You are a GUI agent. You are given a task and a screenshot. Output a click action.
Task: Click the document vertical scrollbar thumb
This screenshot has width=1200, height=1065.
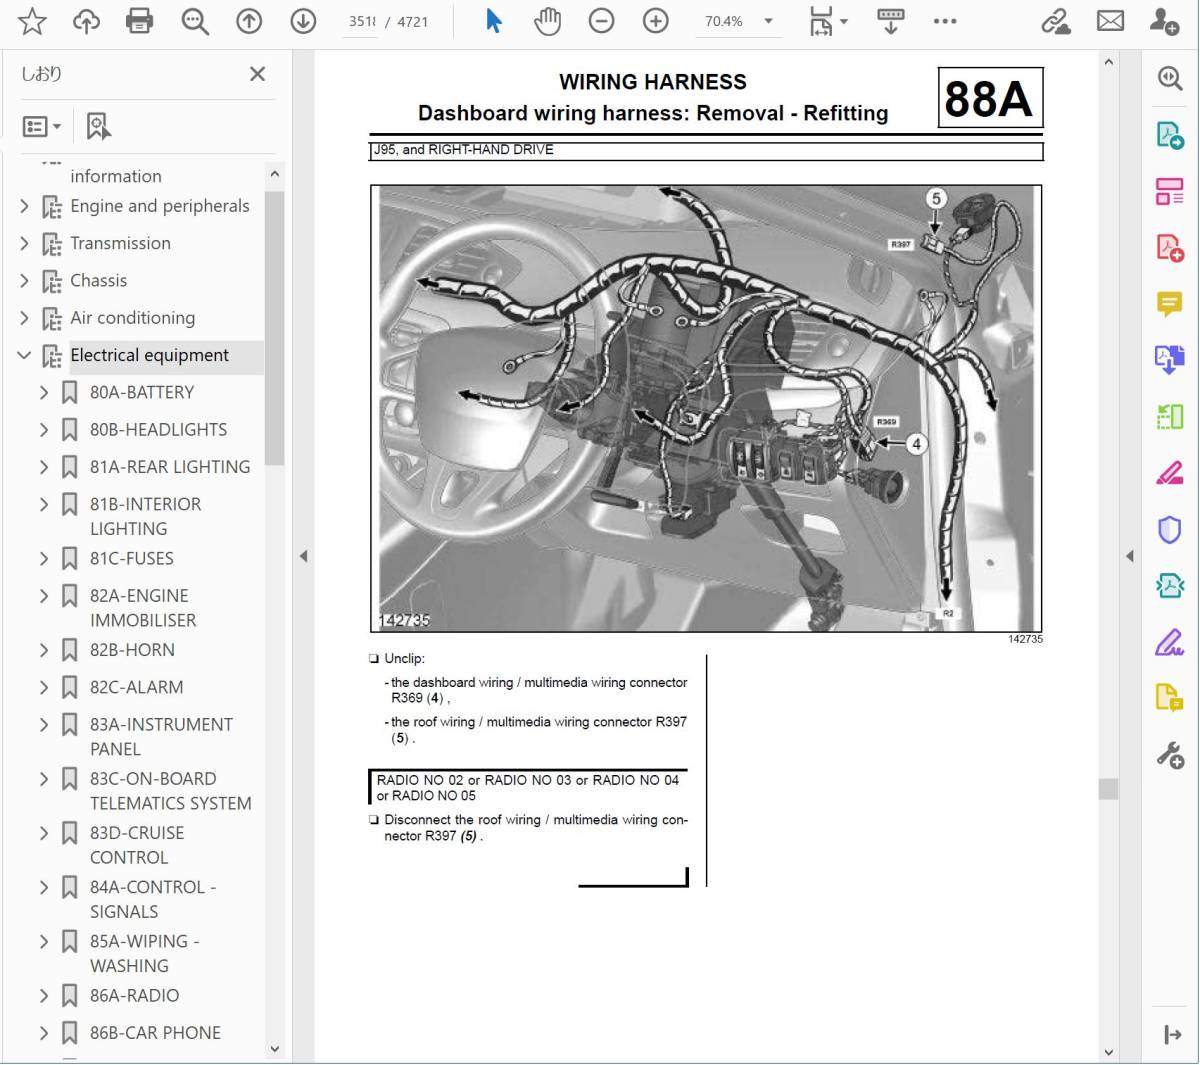point(1108,789)
